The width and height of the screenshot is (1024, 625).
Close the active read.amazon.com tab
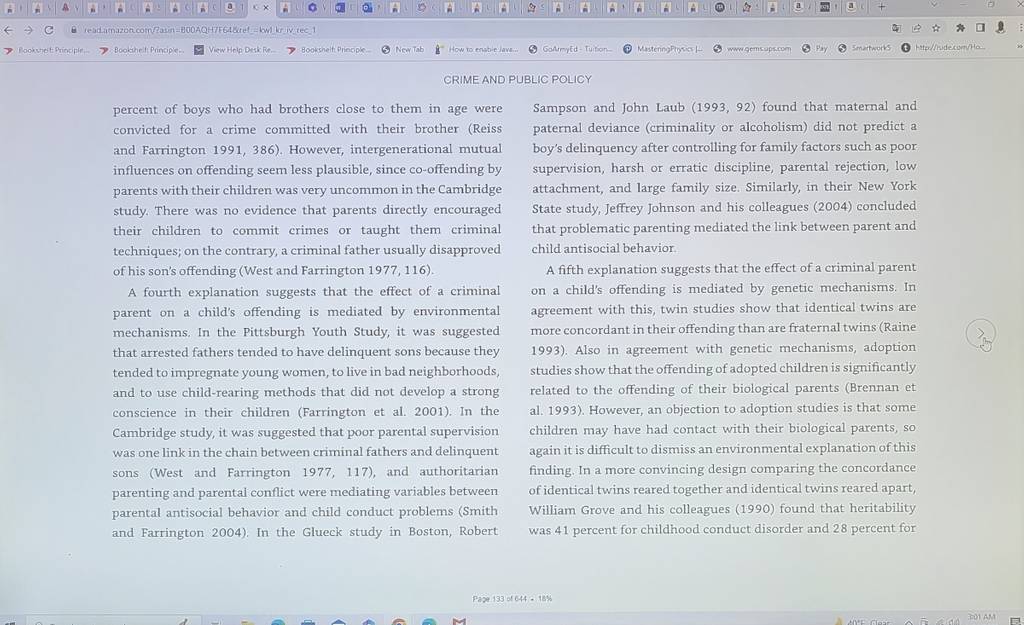266,8
